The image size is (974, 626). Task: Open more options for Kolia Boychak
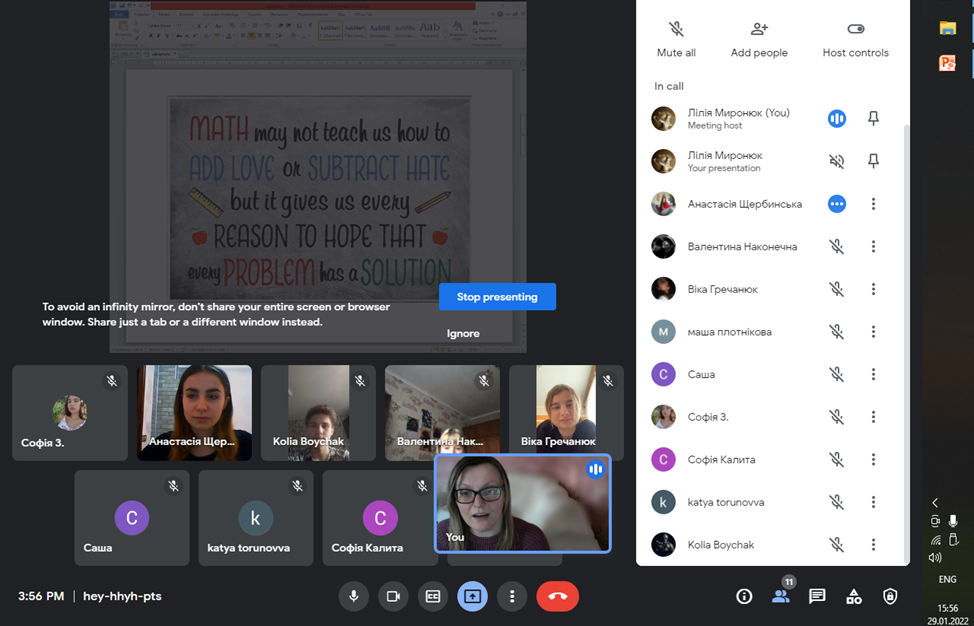873,545
